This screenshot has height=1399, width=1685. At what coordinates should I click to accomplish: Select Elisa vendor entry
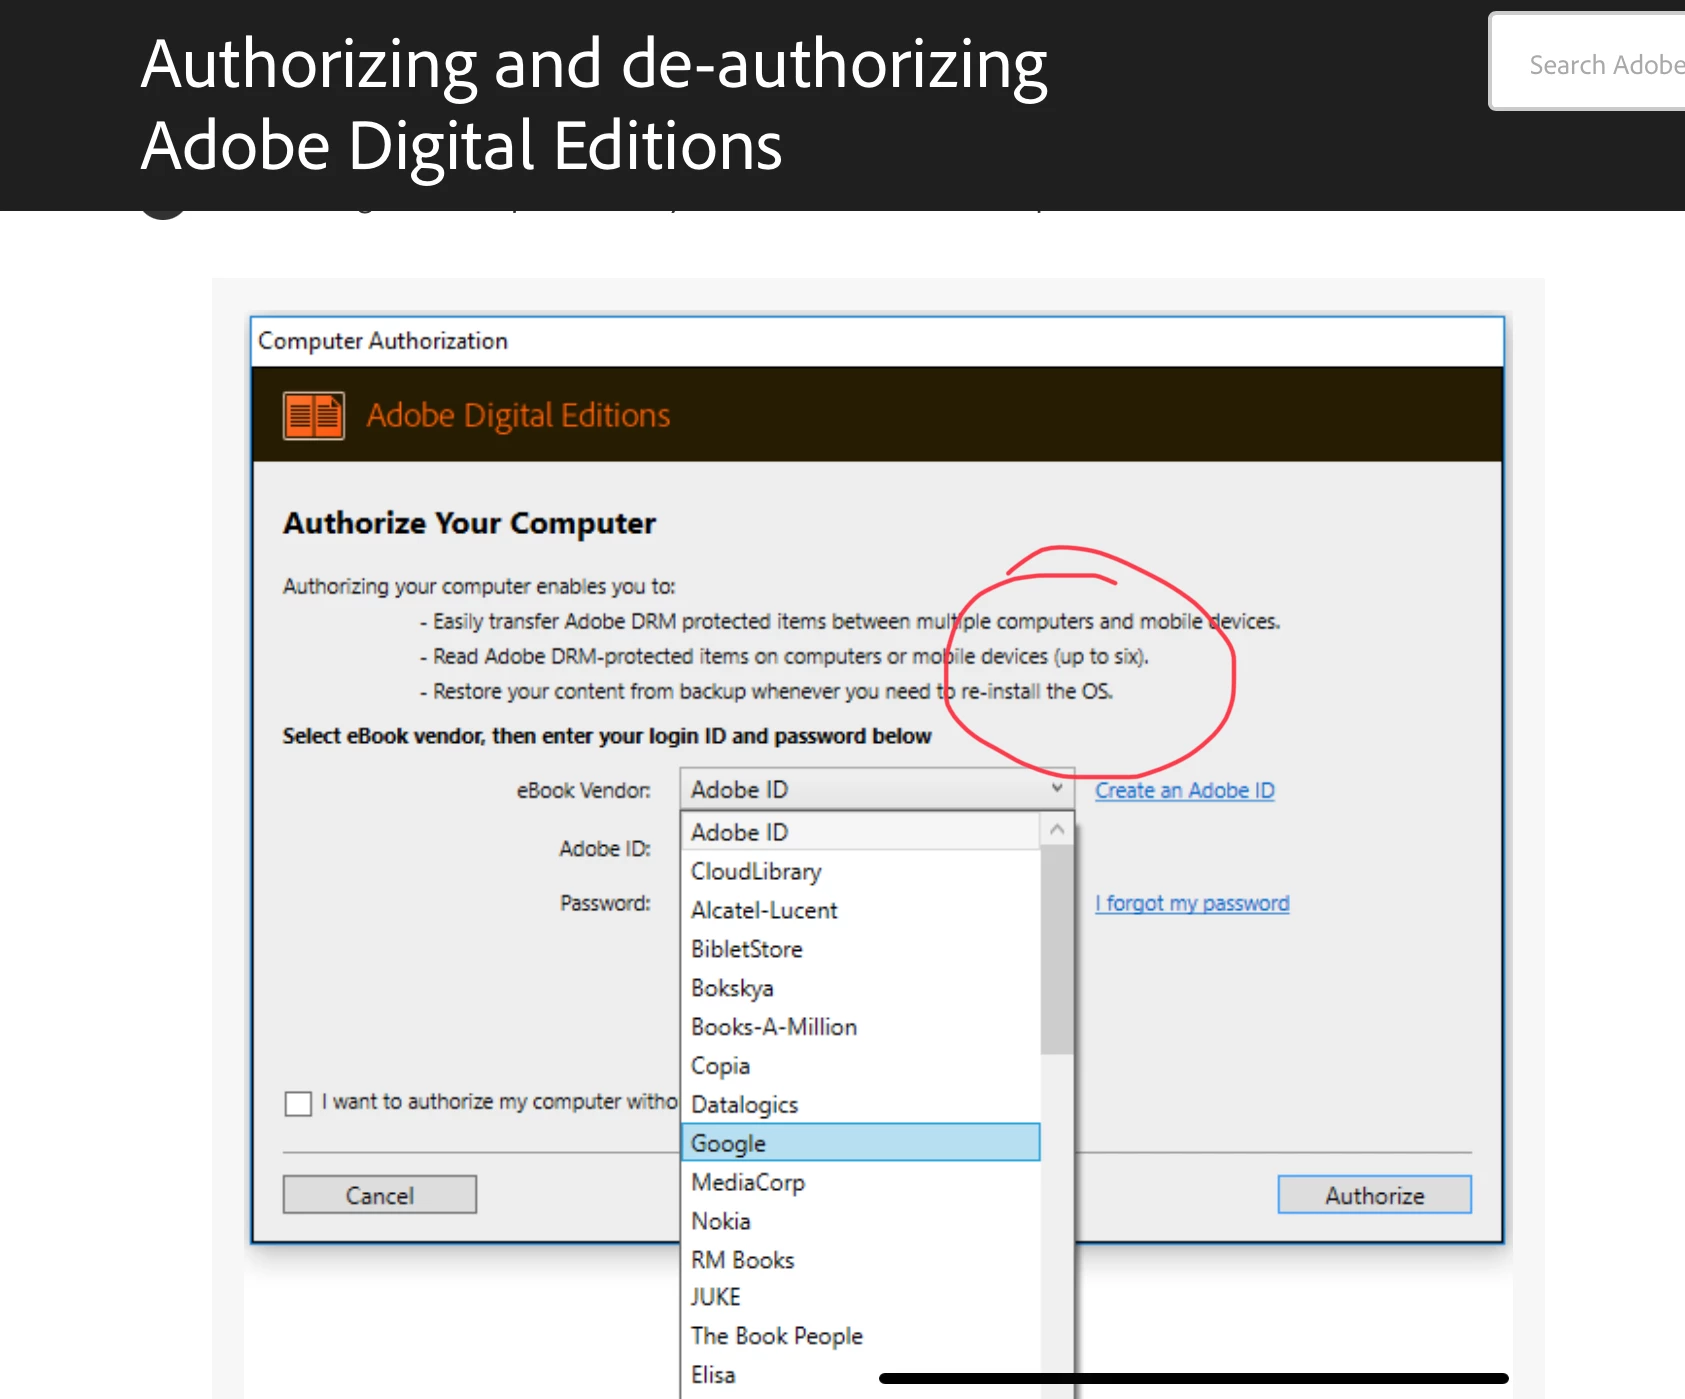pyautogui.click(x=861, y=1375)
